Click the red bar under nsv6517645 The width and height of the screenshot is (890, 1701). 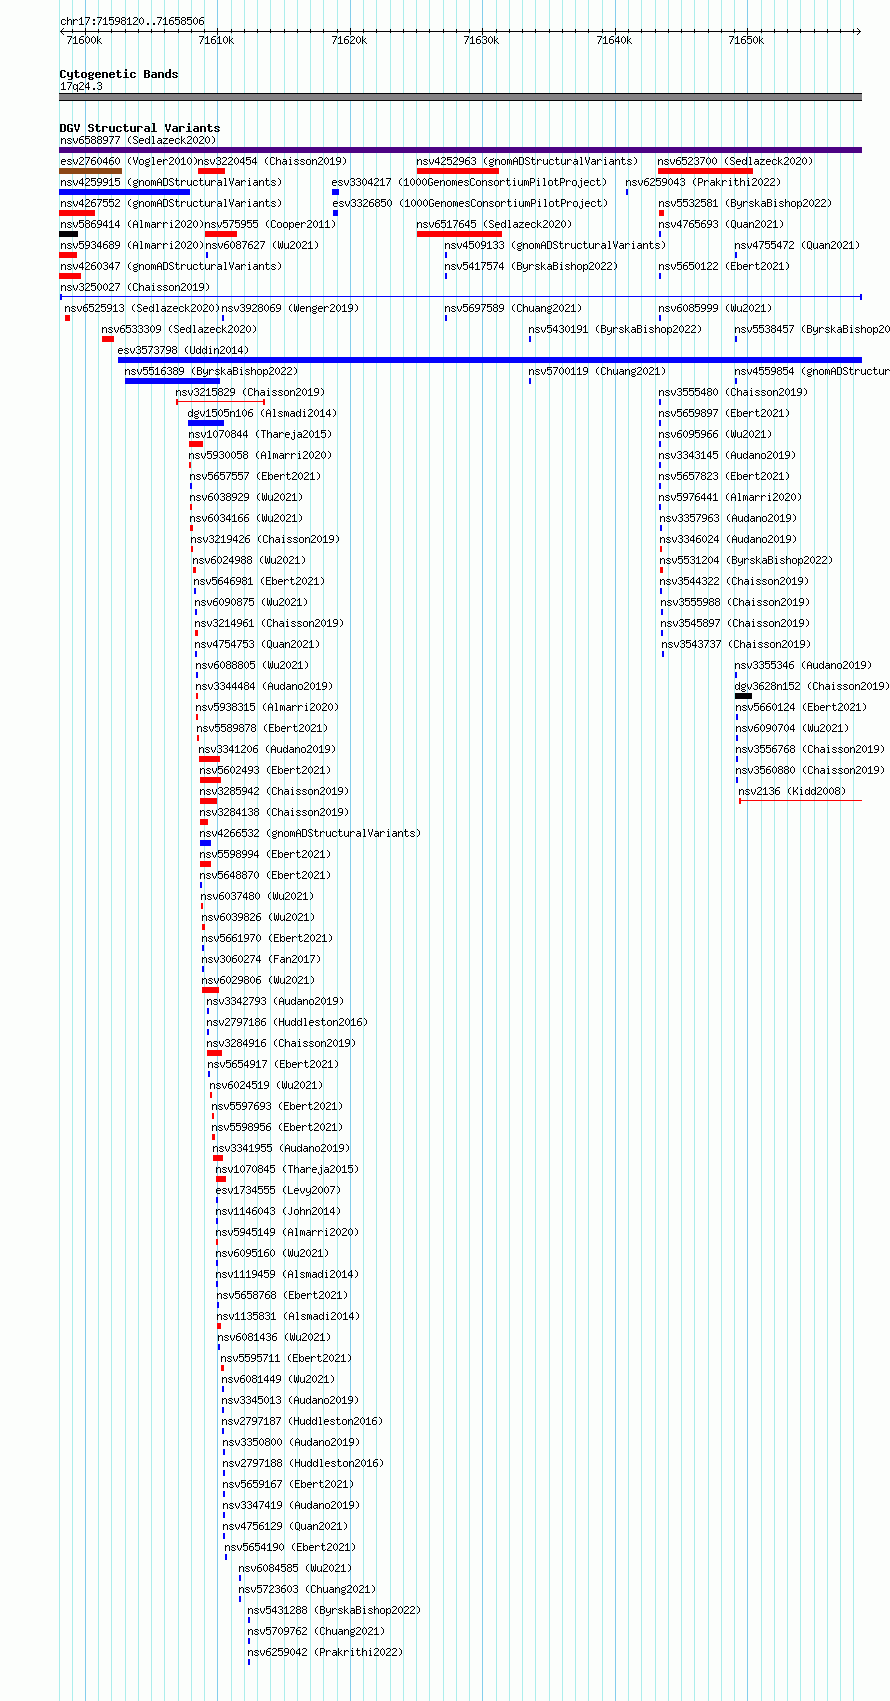point(459,234)
